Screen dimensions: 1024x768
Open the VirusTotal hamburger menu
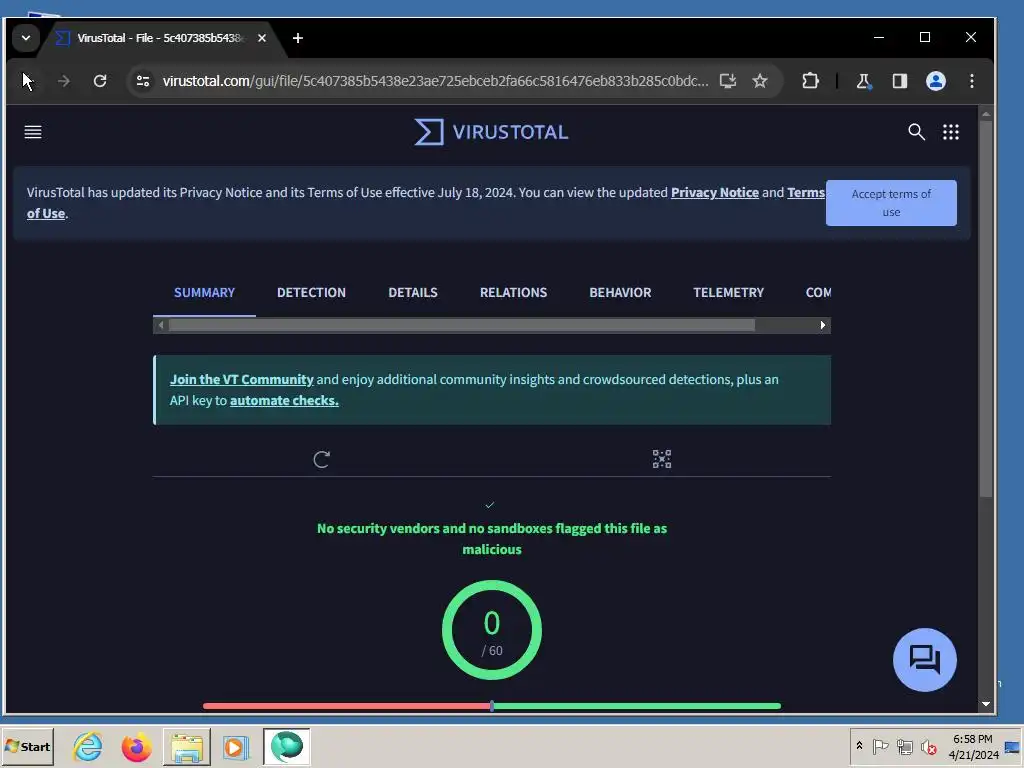[x=33, y=132]
